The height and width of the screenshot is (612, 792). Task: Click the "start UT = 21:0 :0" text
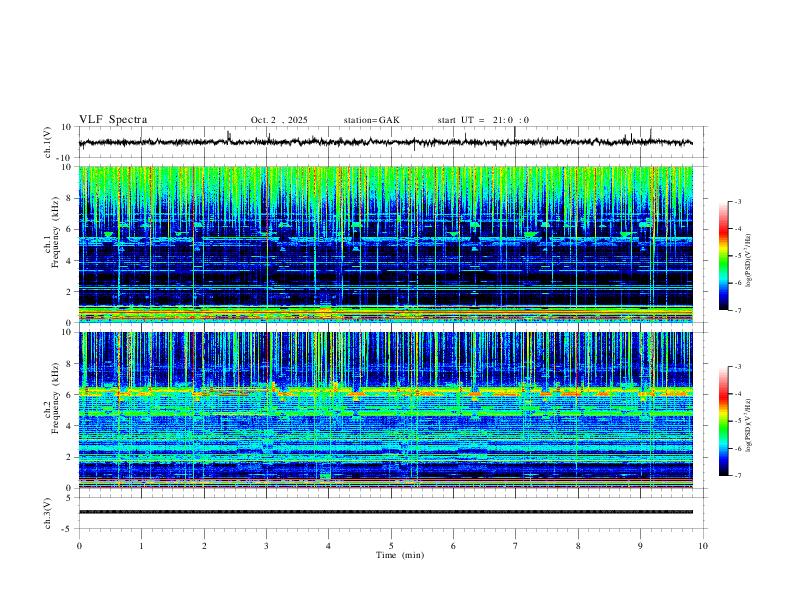point(483,120)
